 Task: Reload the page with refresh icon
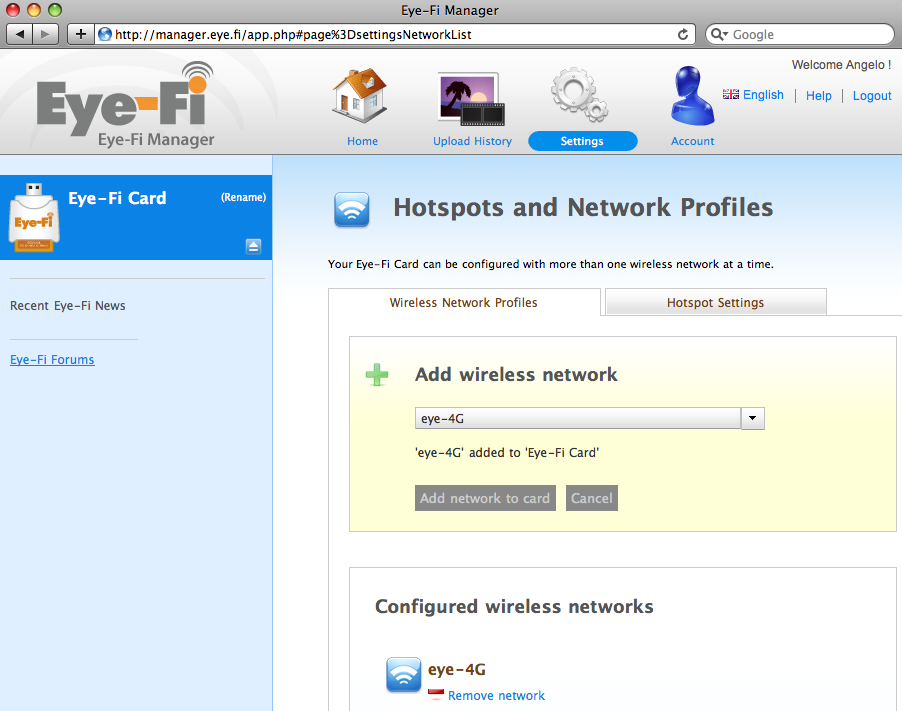(x=683, y=35)
